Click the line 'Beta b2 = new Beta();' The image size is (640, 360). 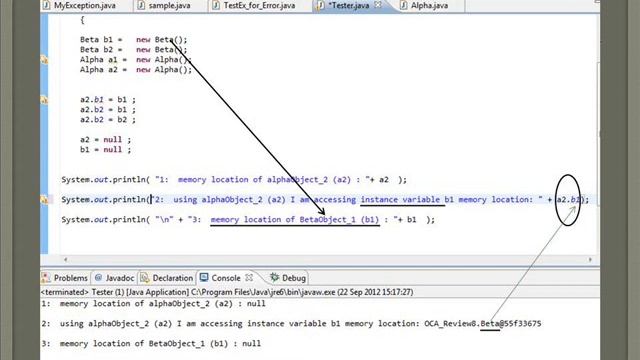point(133,50)
